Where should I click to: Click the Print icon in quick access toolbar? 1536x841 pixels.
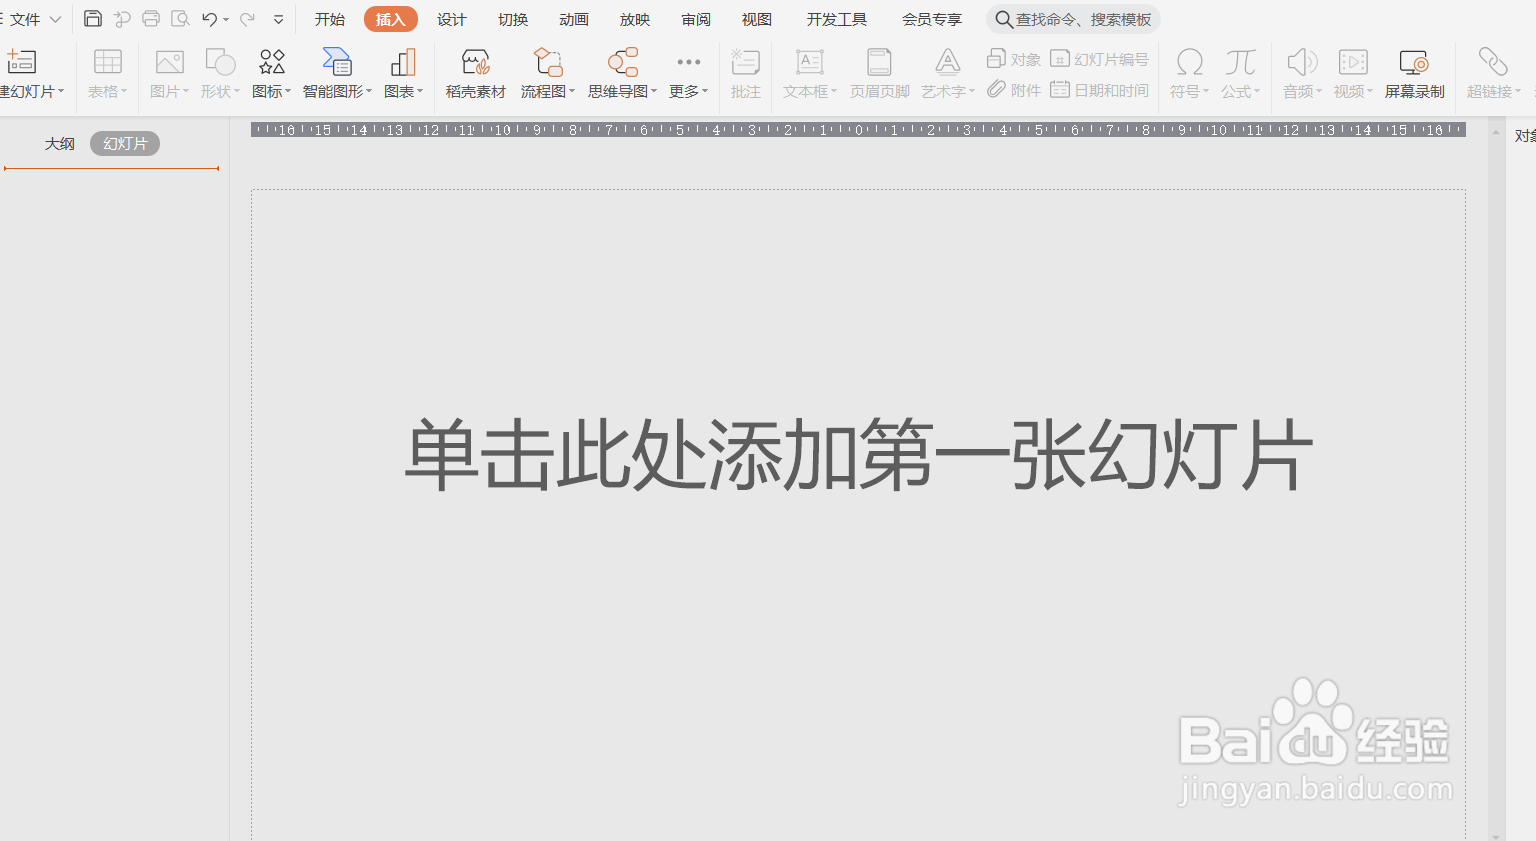(151, 19)
